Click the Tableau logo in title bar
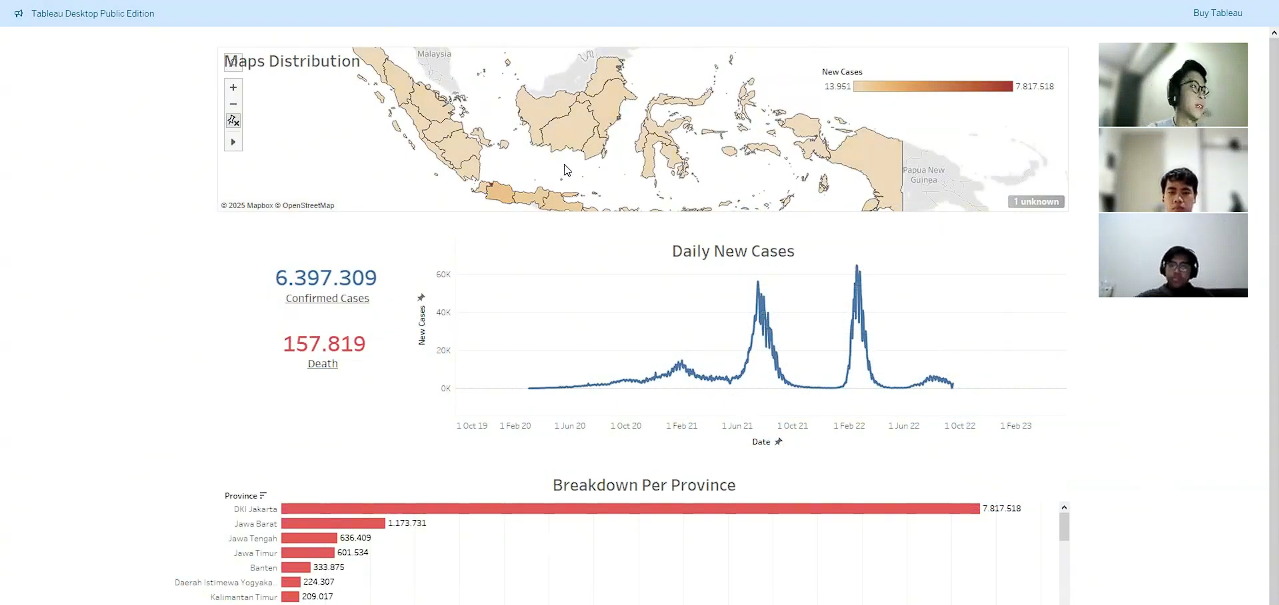1279x605 pixels. click(19, 14)
